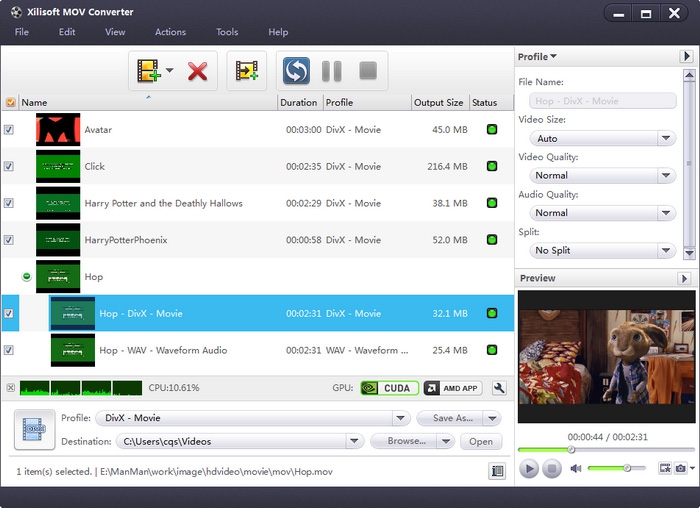The image size is (700, 508).
Task: Open the Profile panel header menu
Action: click(x=537, y=57)
